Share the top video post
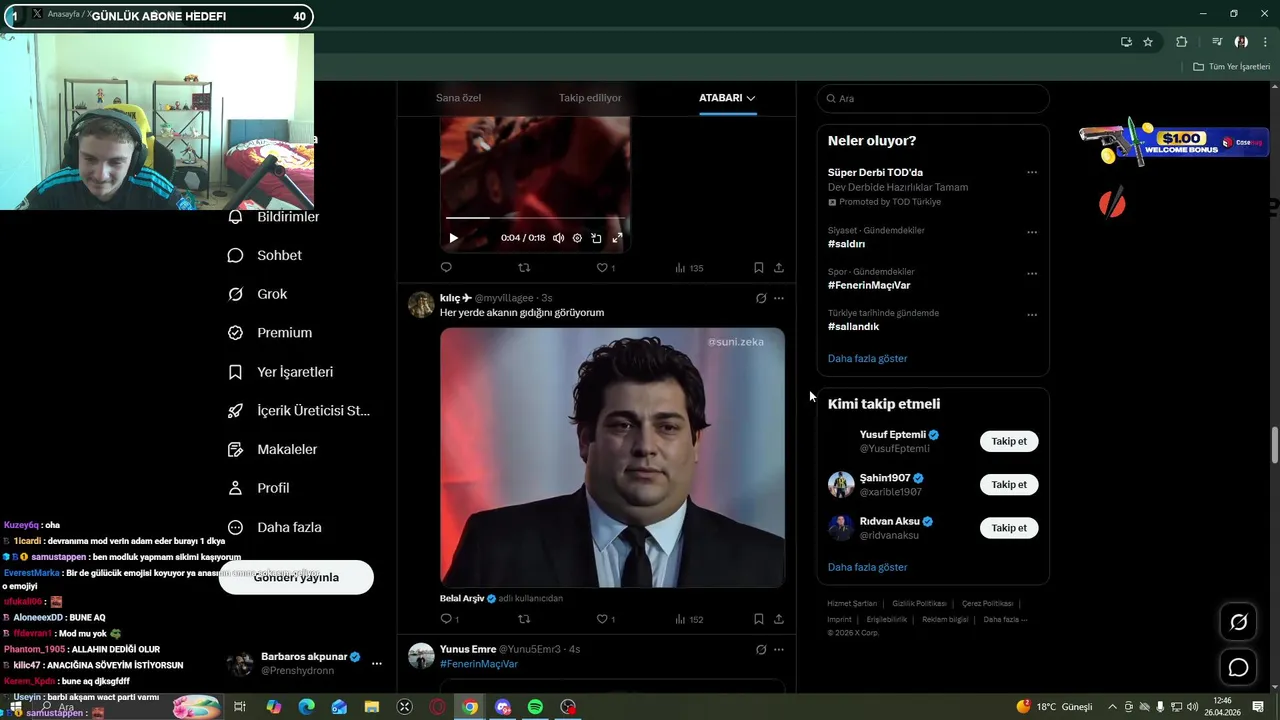 [x=779, y=268]
